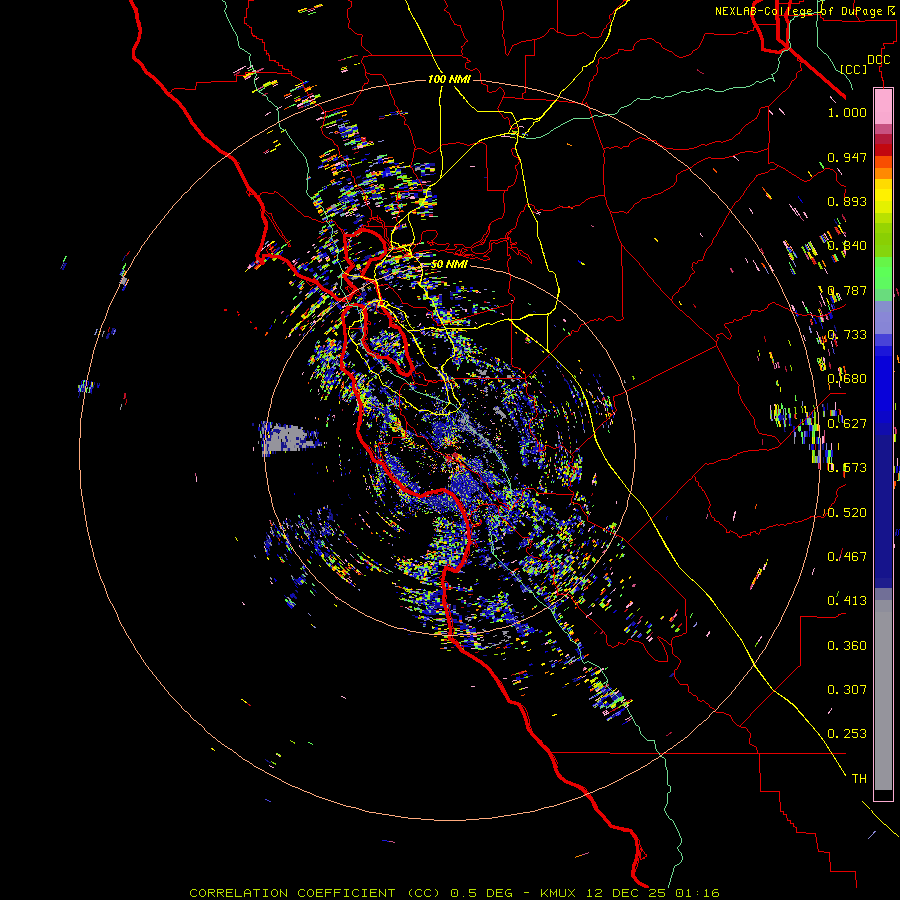Select the 0.787 legend value

tap(847, 290)
